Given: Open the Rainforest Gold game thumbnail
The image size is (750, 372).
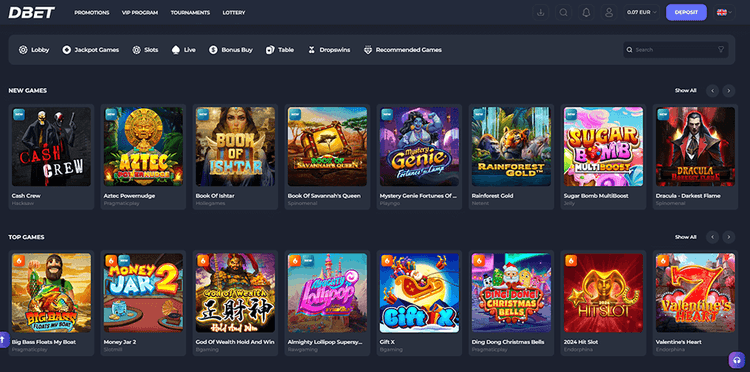Looking at the screenshot, I should click(511, 146).
